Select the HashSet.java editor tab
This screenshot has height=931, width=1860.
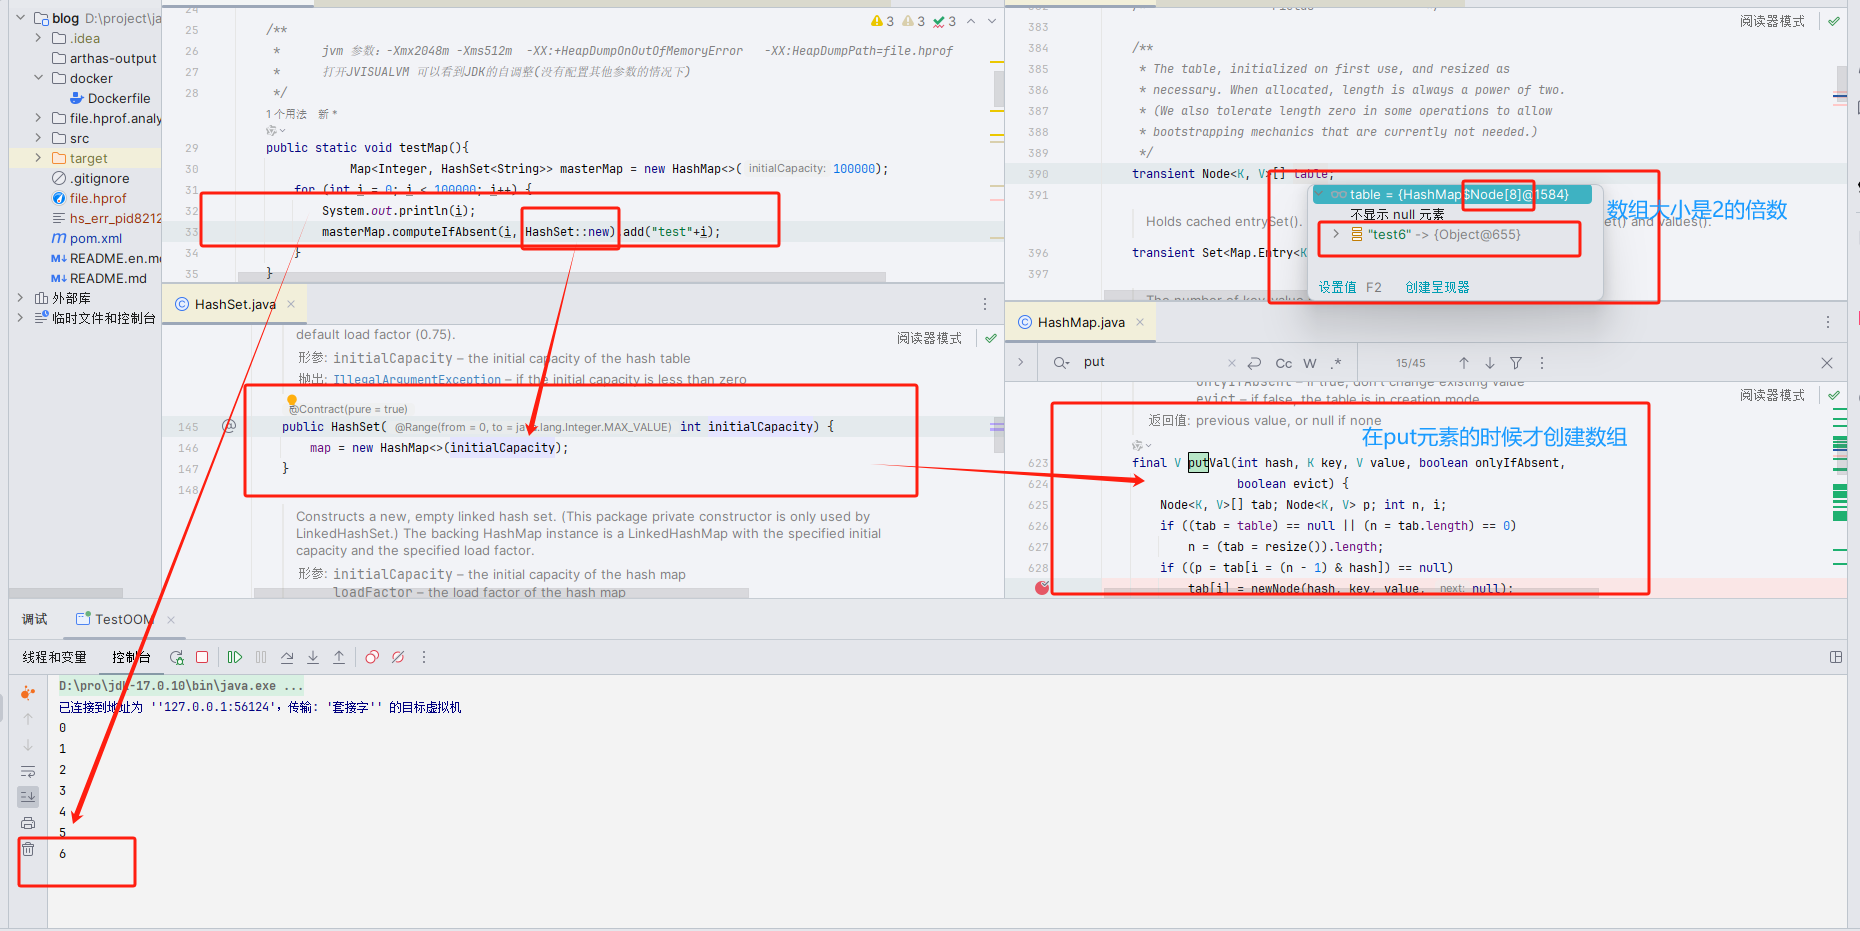[x=235, y=304]
